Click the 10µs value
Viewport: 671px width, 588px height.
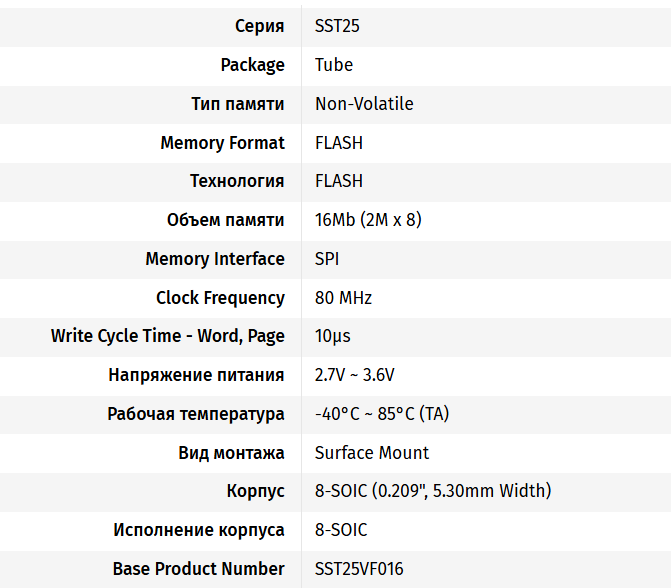click(x=333, y=336)
